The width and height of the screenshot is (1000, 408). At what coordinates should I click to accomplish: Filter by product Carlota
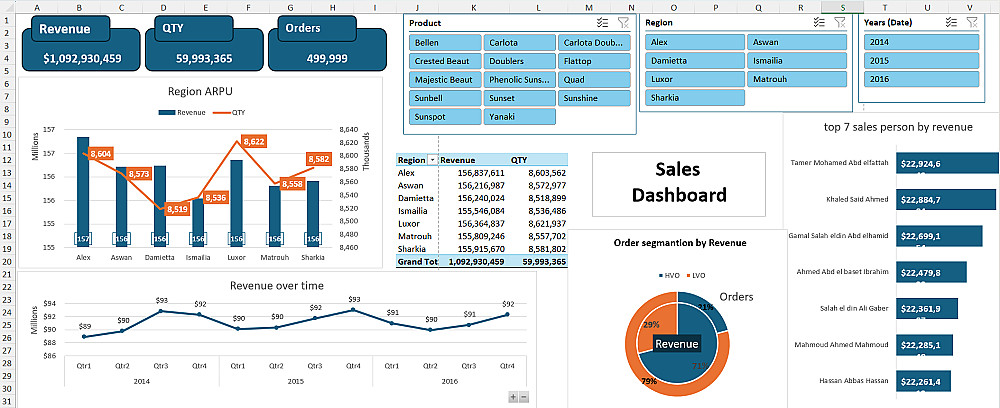coord(520,43)
